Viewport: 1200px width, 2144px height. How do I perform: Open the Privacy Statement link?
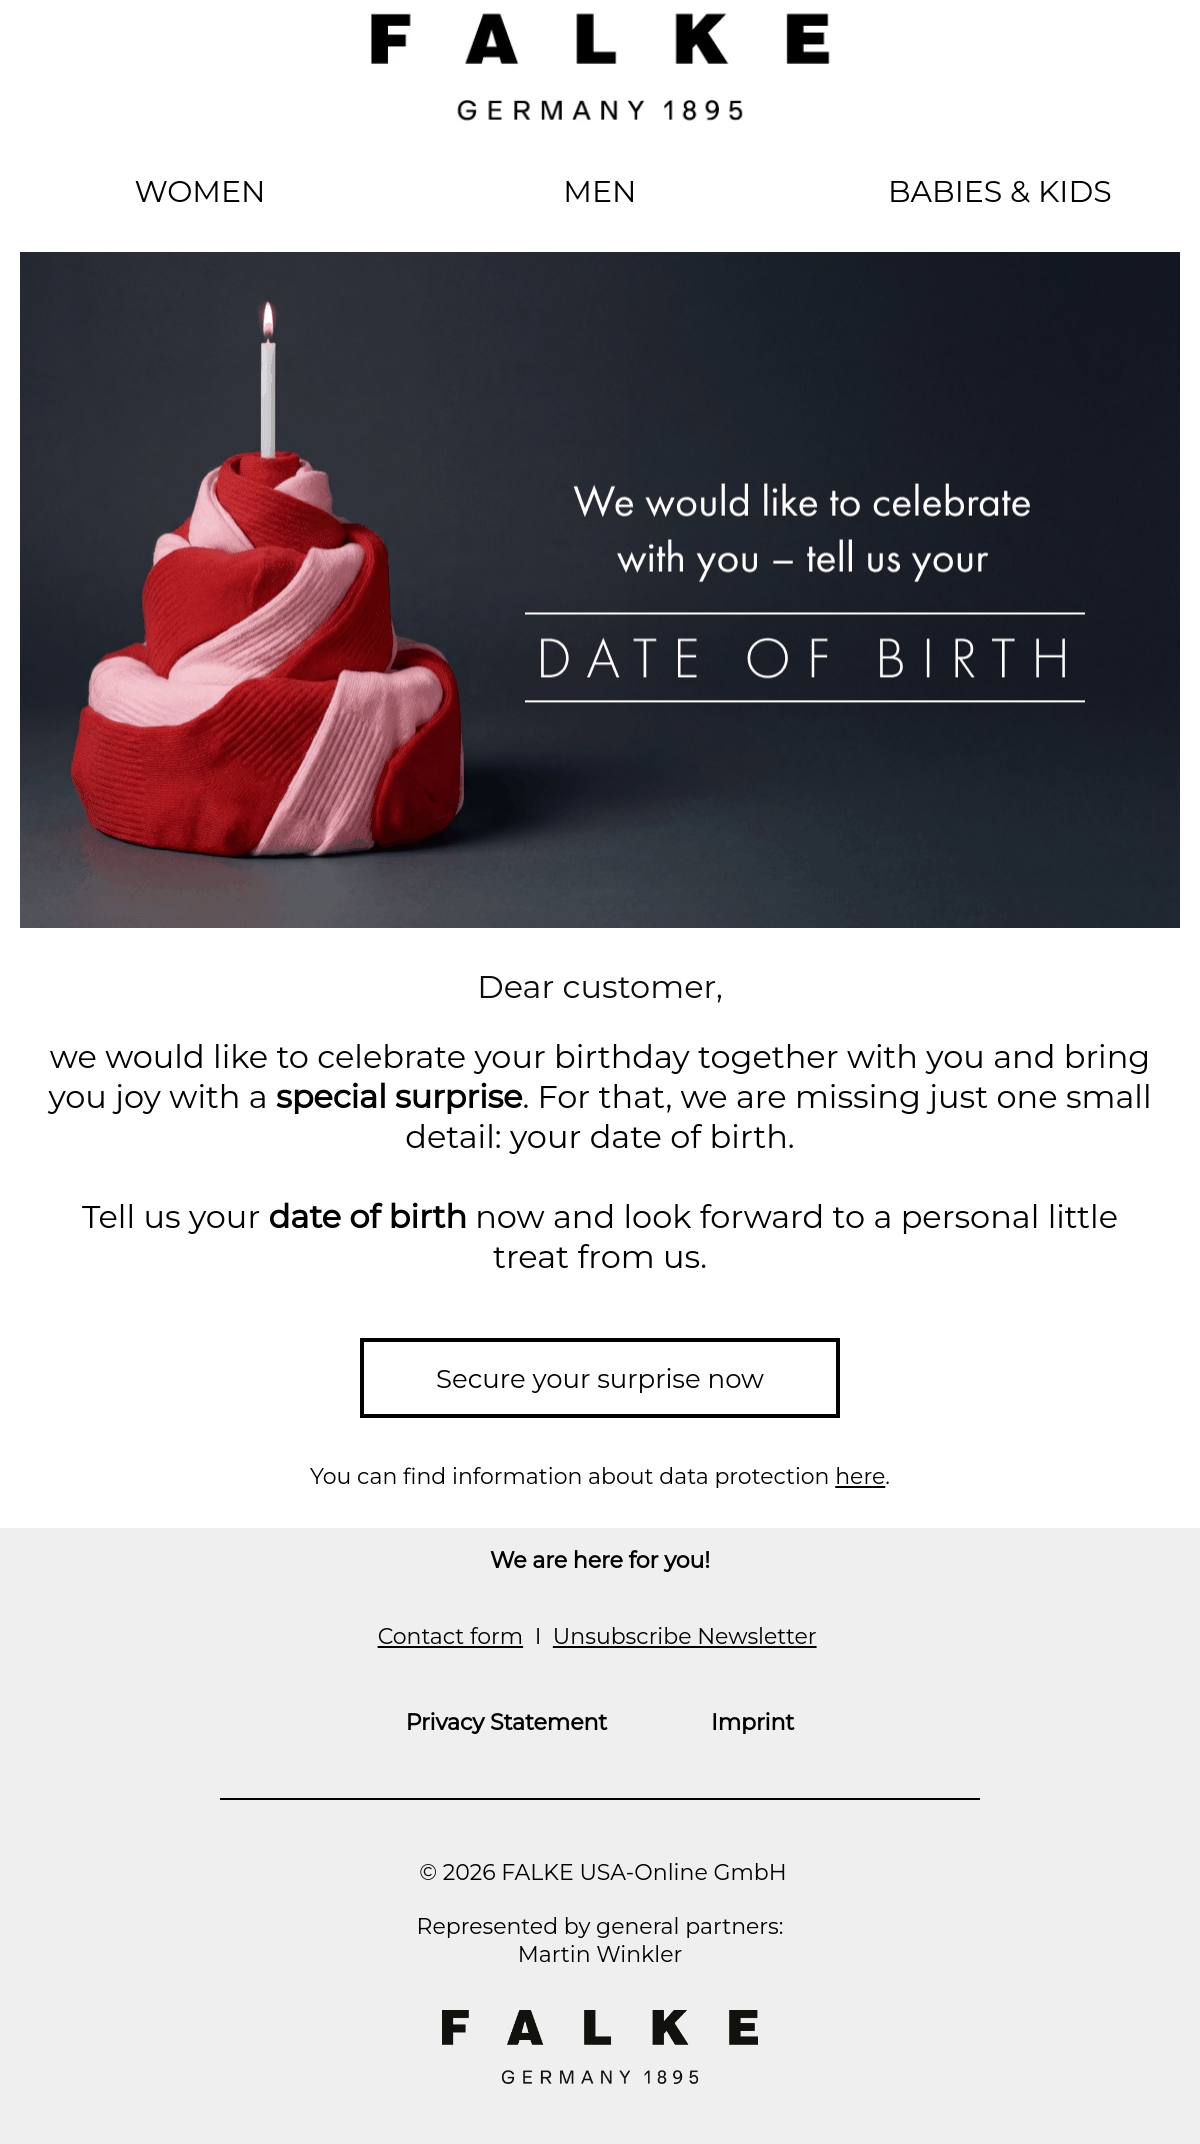coord(506,1722)
